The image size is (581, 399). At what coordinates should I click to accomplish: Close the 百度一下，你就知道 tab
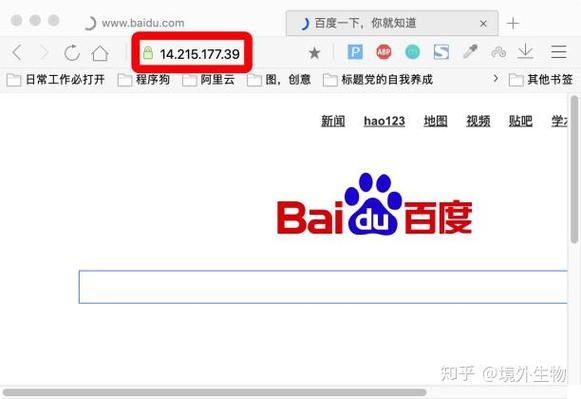click(483, 24)
